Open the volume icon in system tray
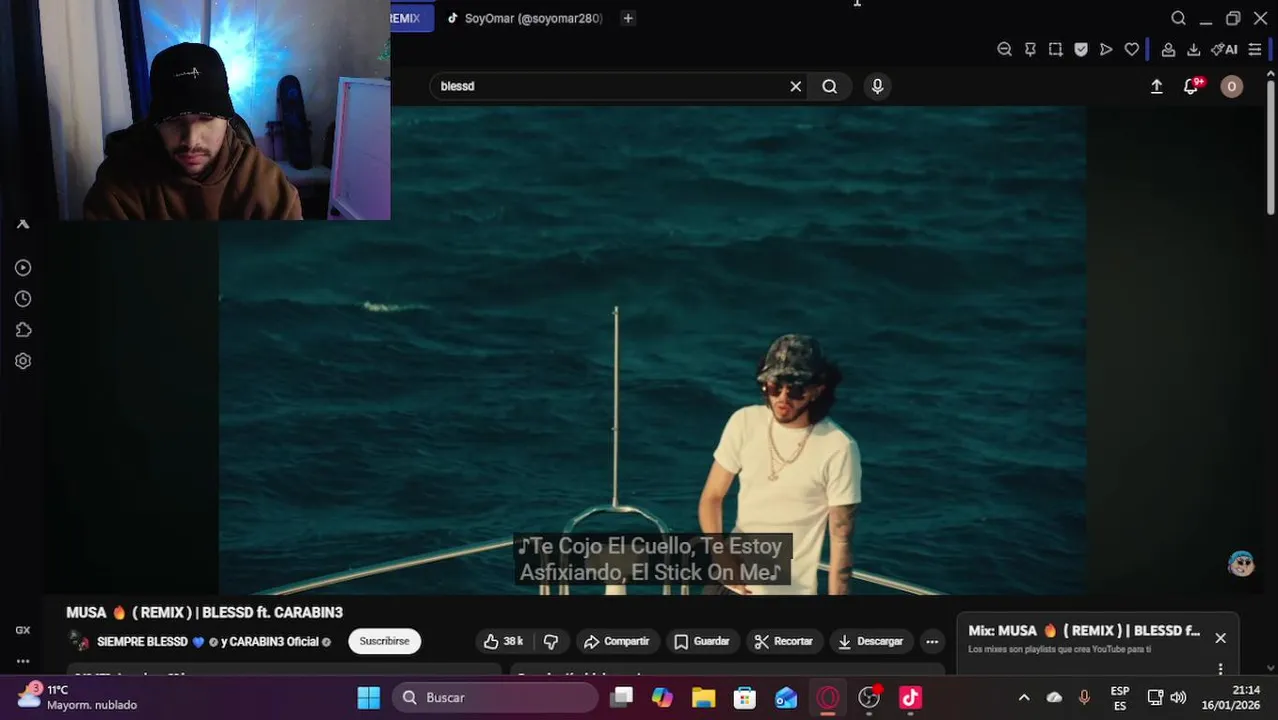Viewport: 1278px width, 720px height. 1178,697
